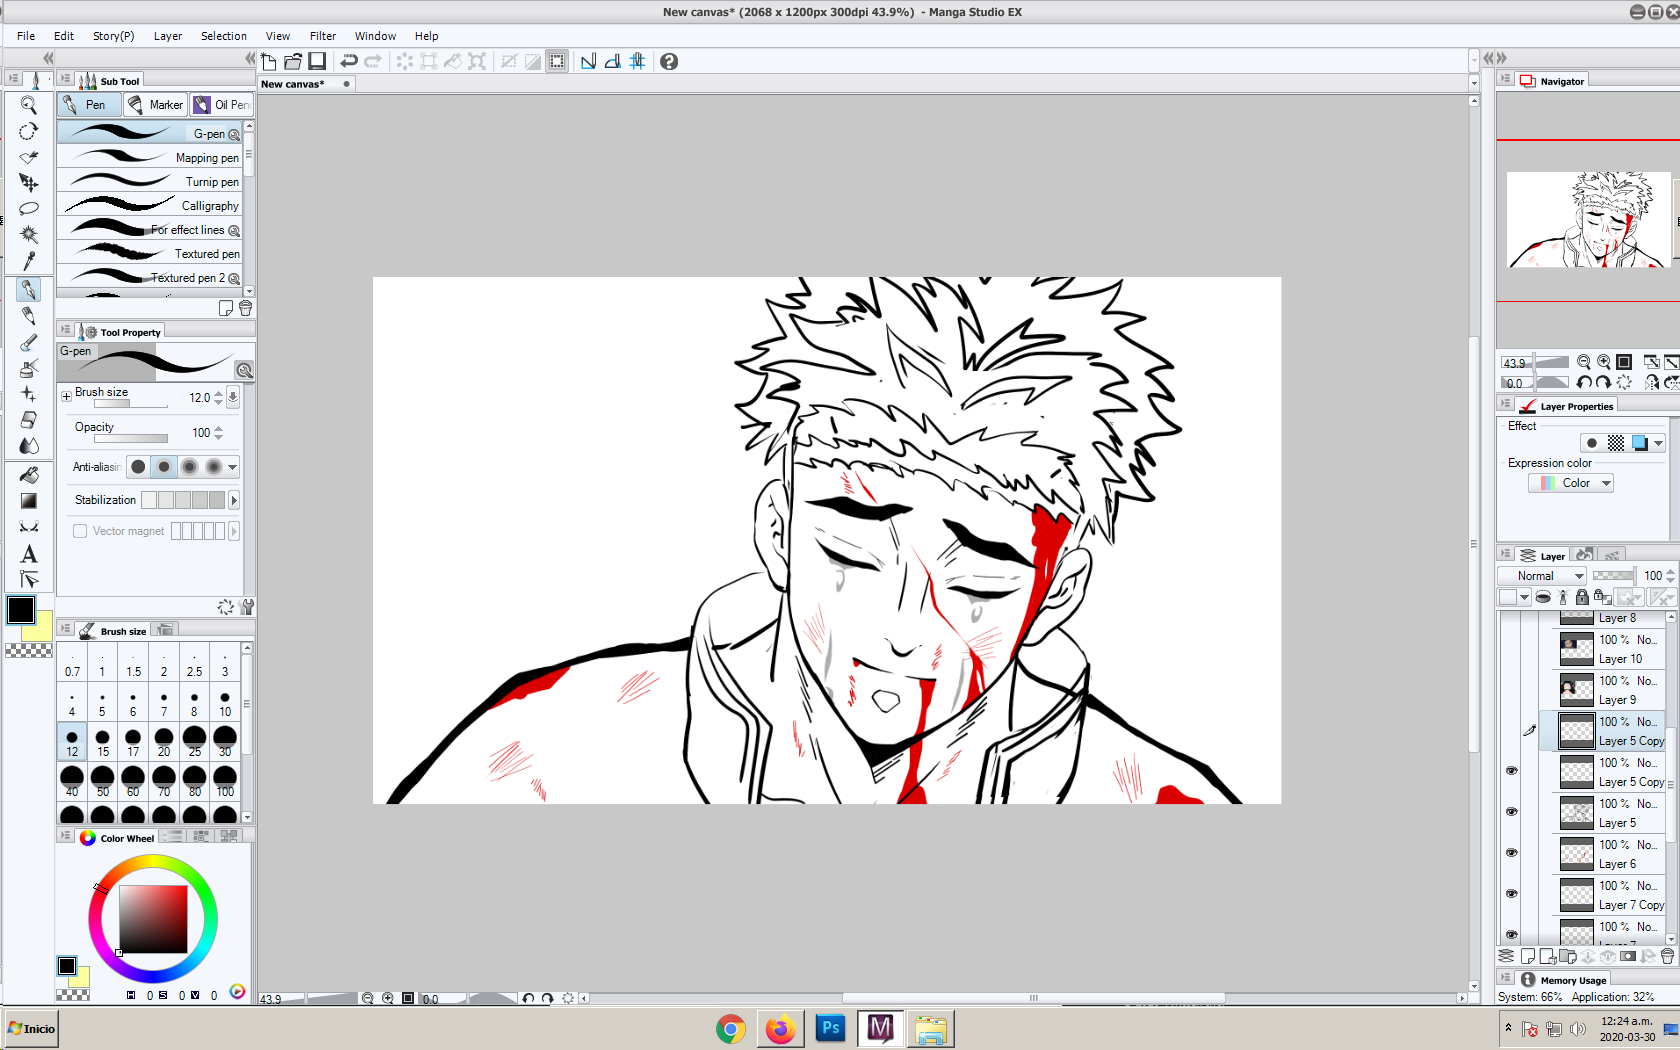
Task: Select the Pen tool in toolbox
Action: [29, 290]
